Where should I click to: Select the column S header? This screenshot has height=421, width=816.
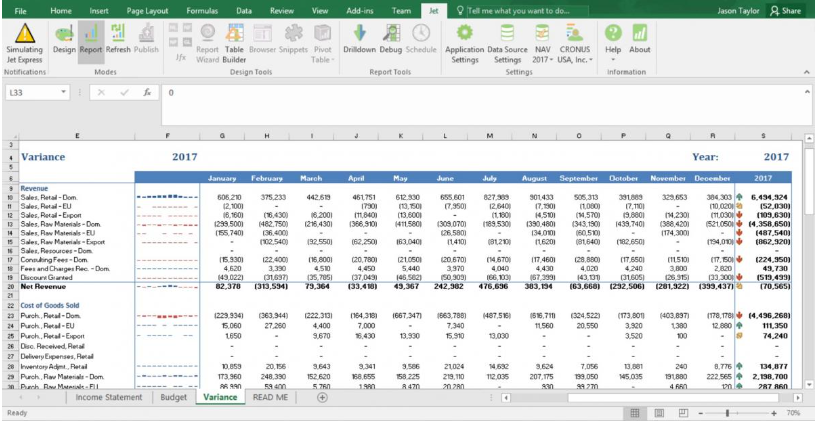[763, 136]
